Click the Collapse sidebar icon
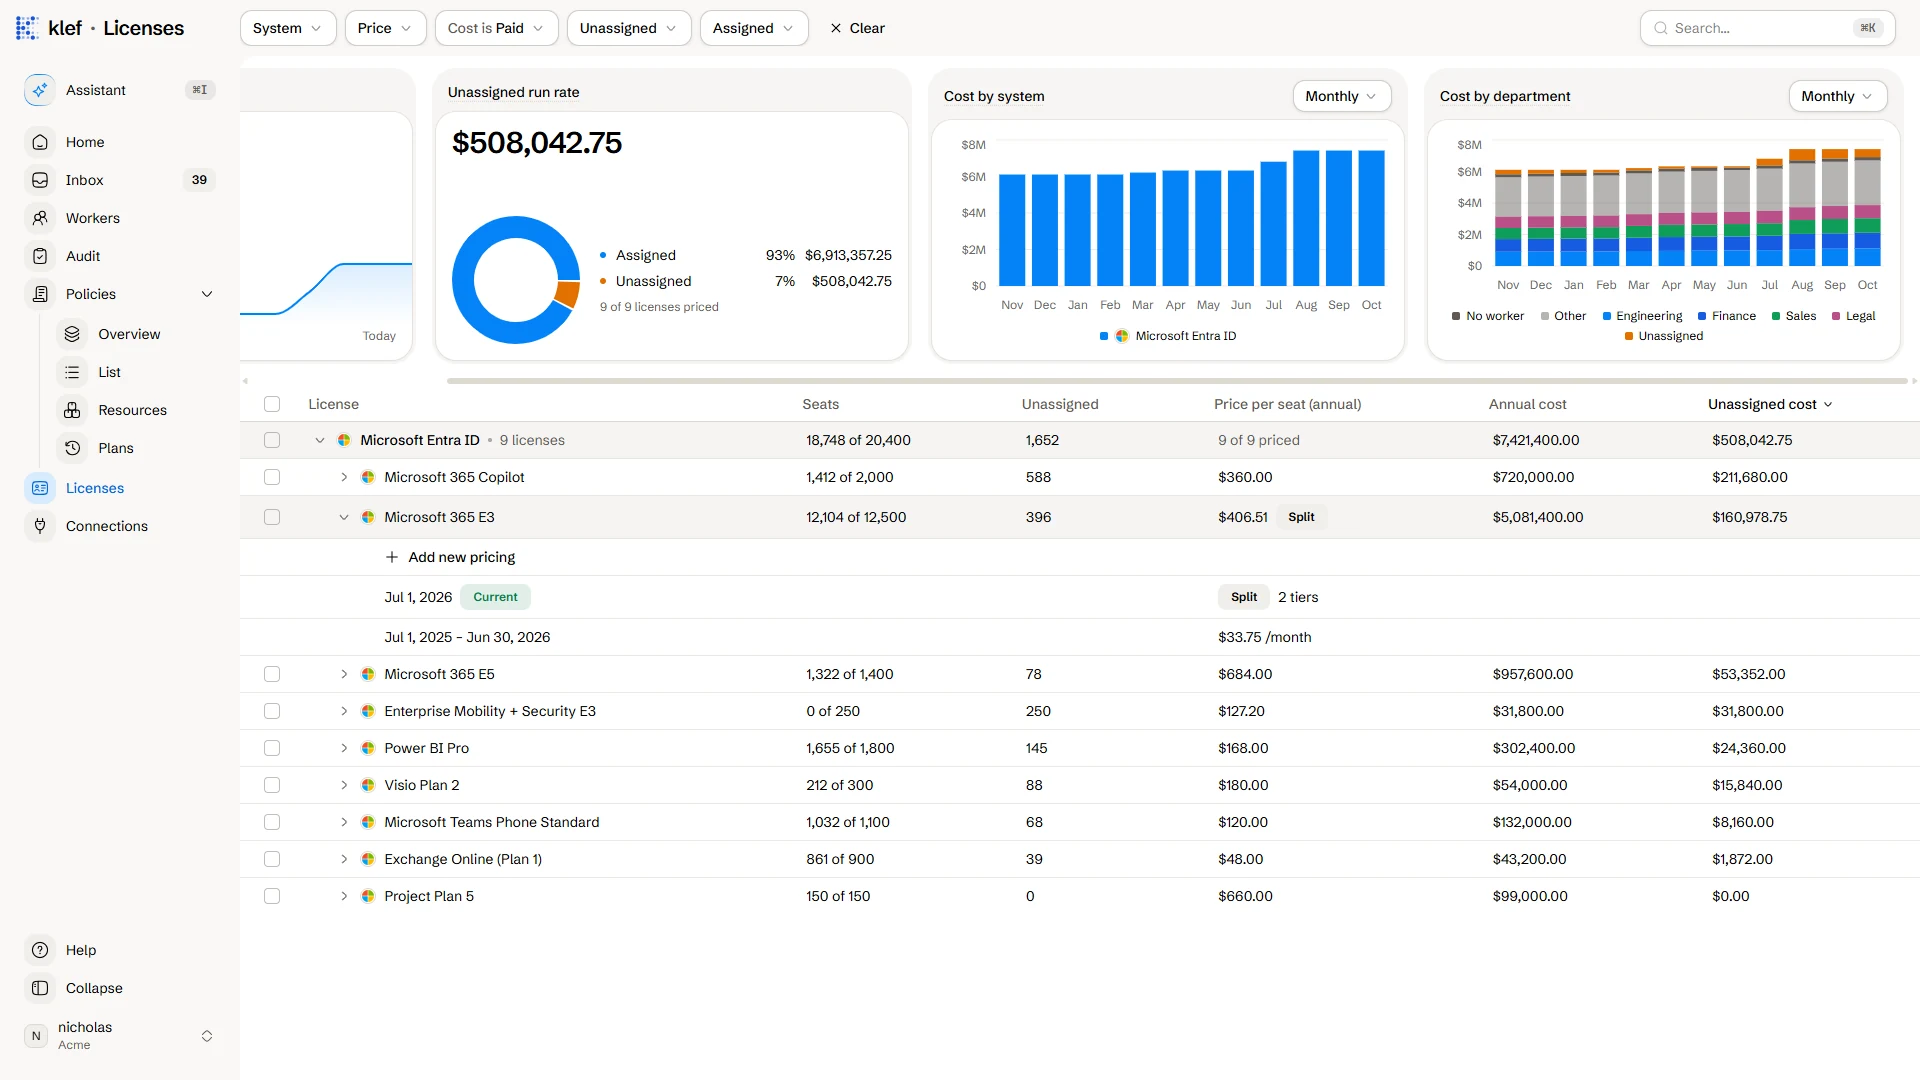The width and height of the screenshot is (1920, 1080). tap(40, 988)
